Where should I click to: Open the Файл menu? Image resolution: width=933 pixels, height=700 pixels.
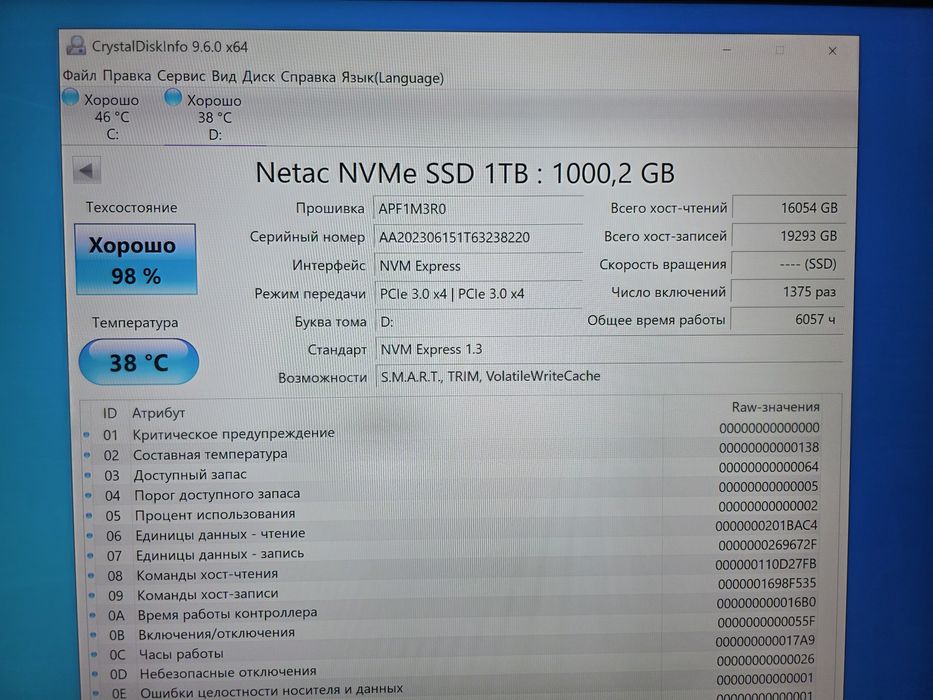pos(79,76)
